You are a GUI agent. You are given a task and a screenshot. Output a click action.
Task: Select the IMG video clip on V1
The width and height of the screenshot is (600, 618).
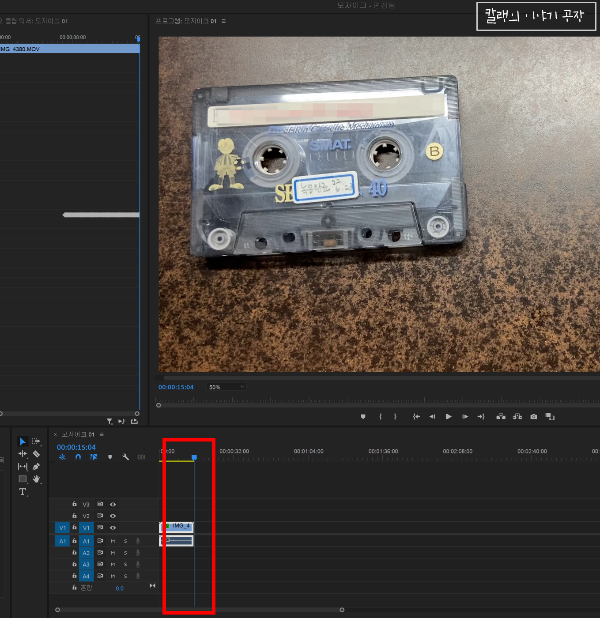176,527
